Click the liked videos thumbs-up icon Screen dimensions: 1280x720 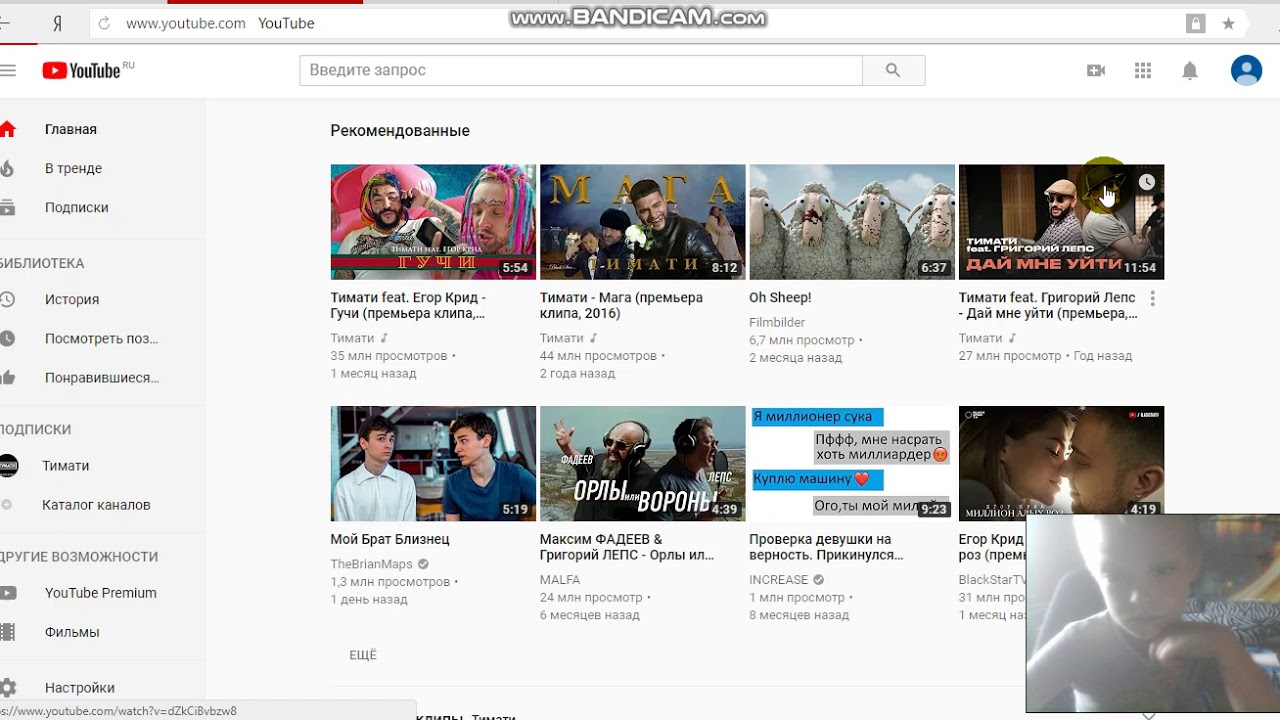click(x=8, y=378)
